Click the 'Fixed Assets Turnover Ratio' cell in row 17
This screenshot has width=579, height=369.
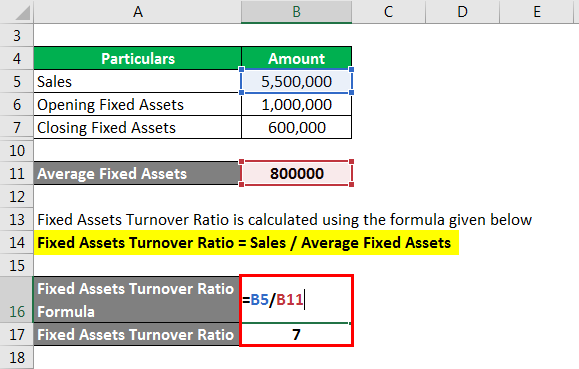click(137, 335)
